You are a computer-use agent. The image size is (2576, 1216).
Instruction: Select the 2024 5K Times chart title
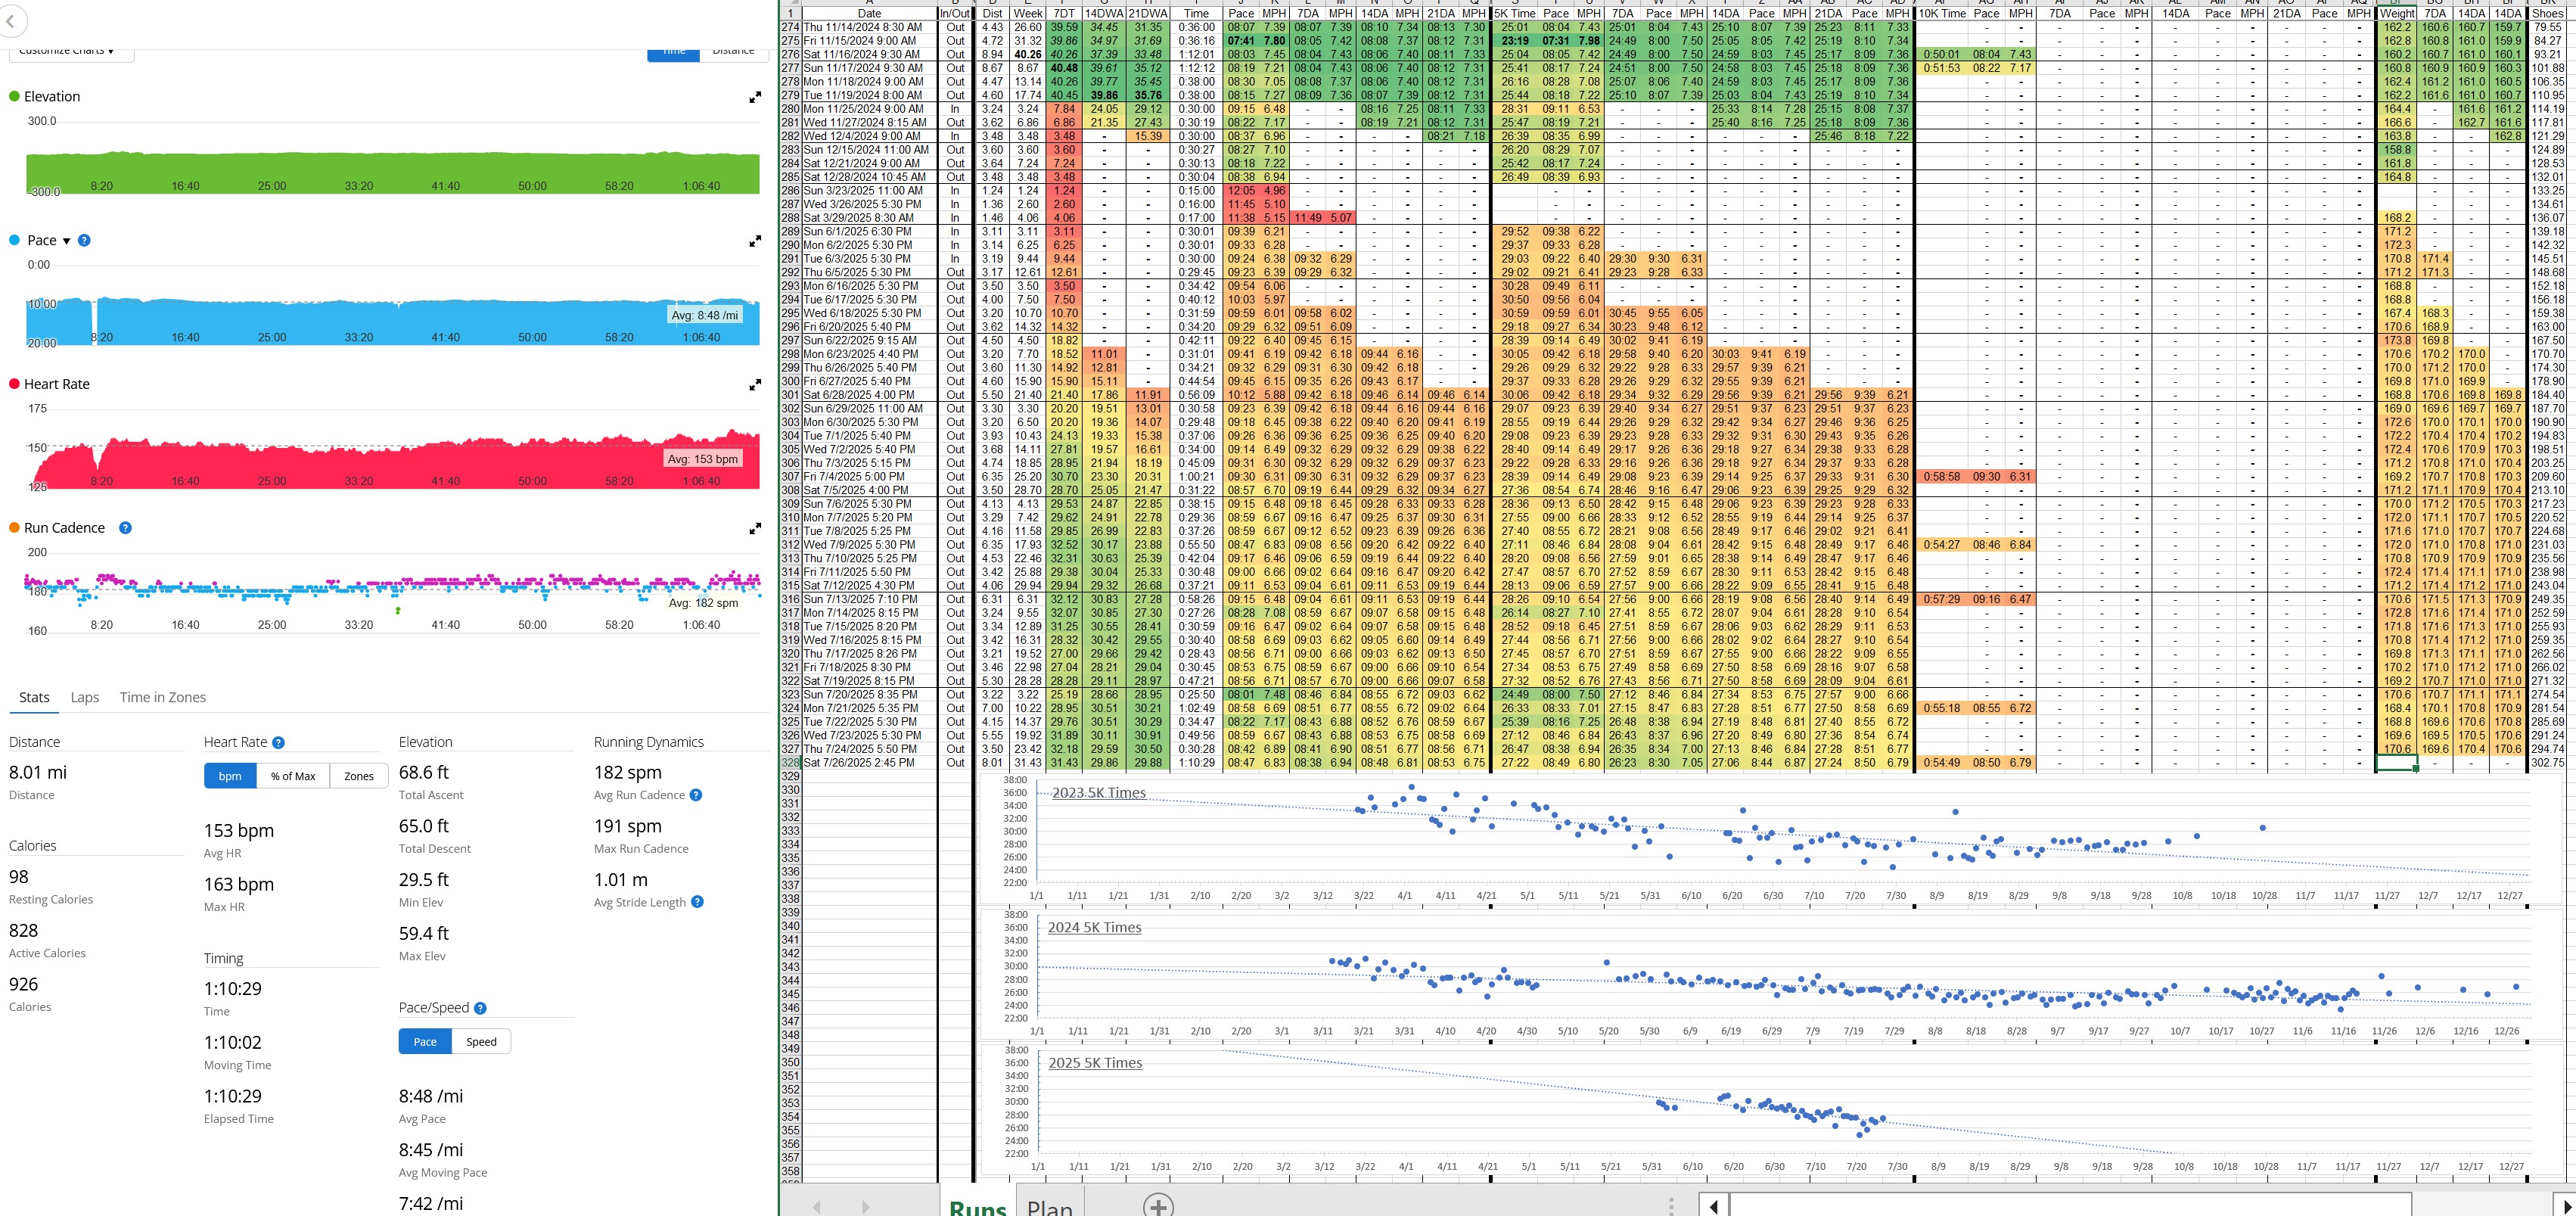point(1095,927)
